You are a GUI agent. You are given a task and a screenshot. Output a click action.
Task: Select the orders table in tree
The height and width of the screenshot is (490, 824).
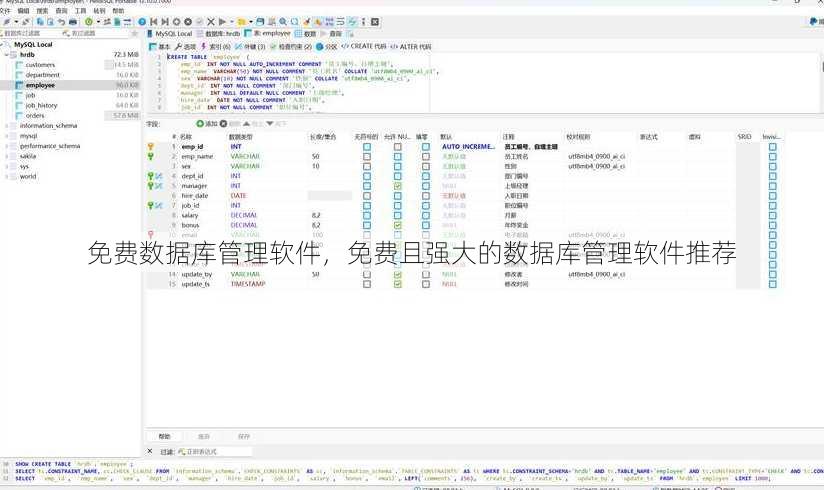35,116
